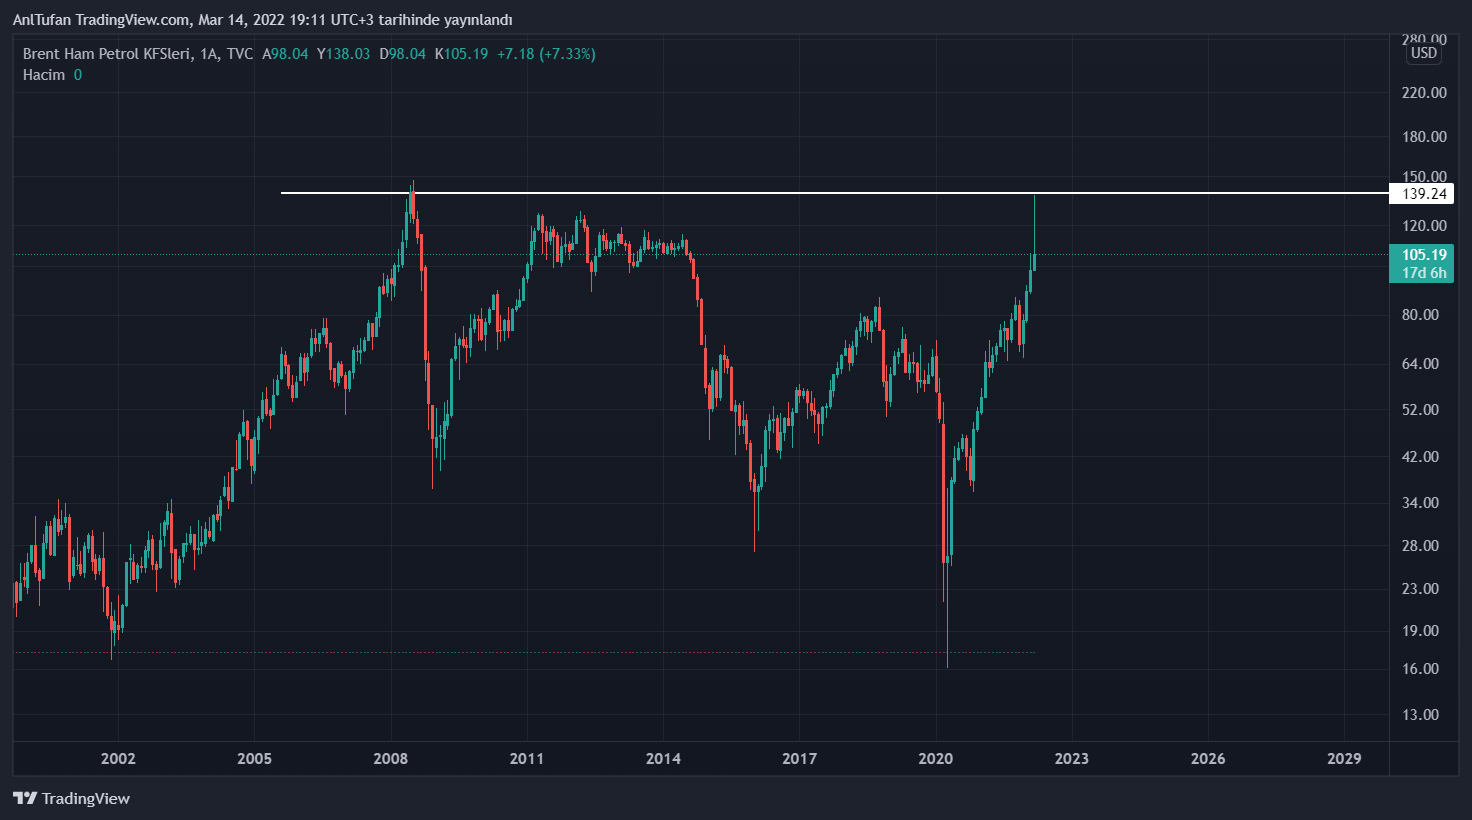Screen dimensions: 1472x820
Task: Click the green dotted current price line
Action: (1200, 255)
